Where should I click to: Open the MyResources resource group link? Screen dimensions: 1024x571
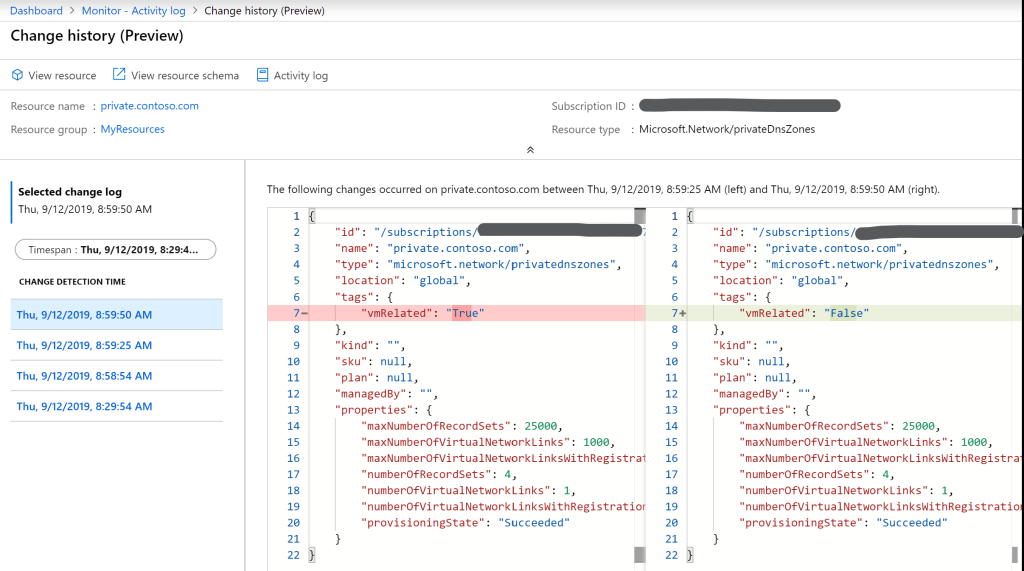pos(132,130)
